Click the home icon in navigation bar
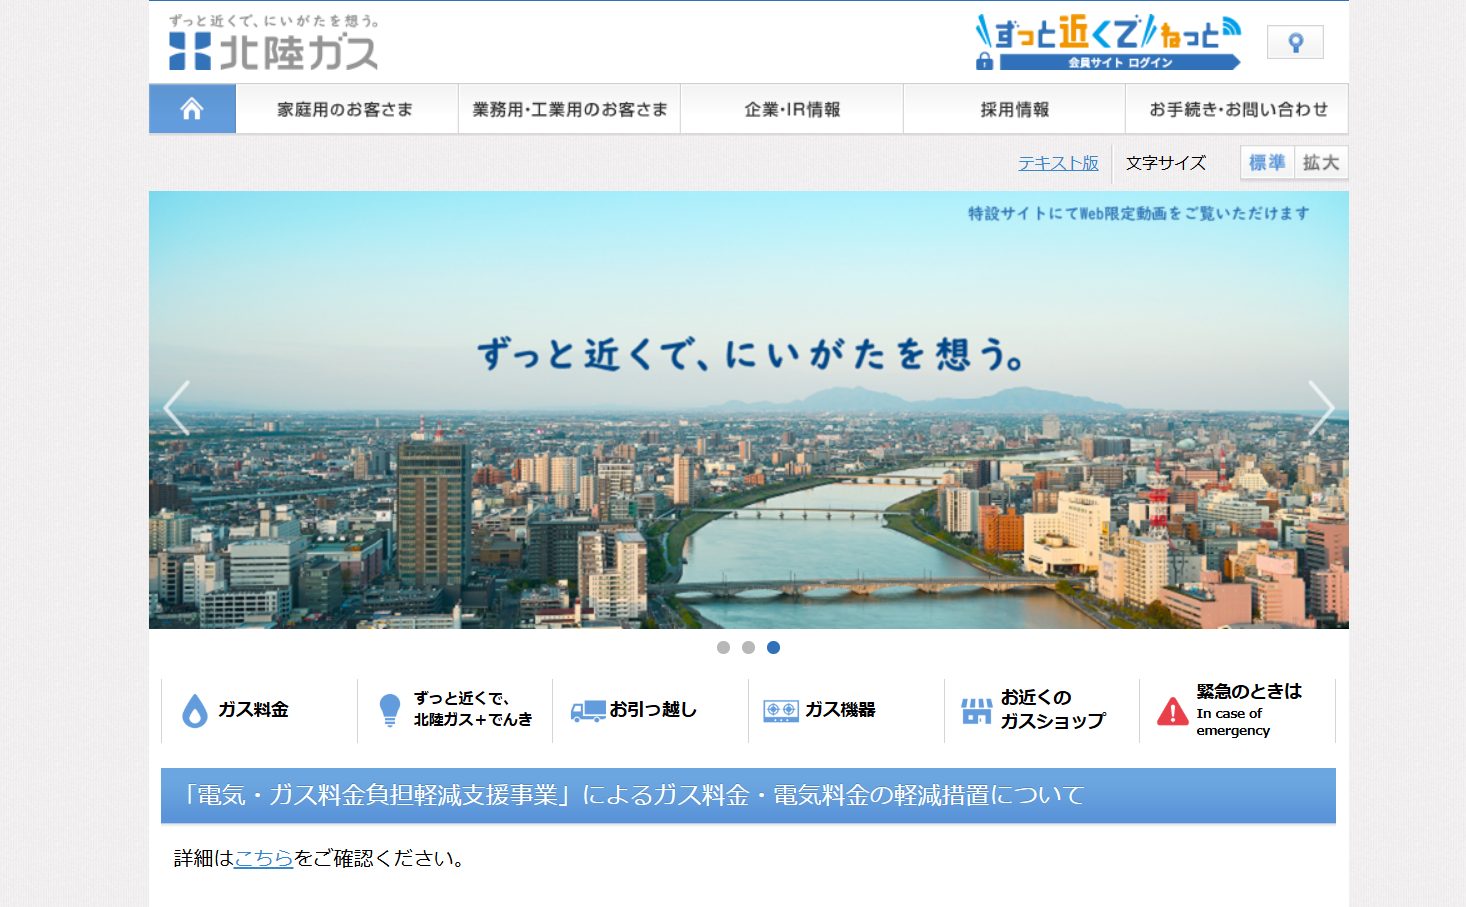 click(192, 109)
